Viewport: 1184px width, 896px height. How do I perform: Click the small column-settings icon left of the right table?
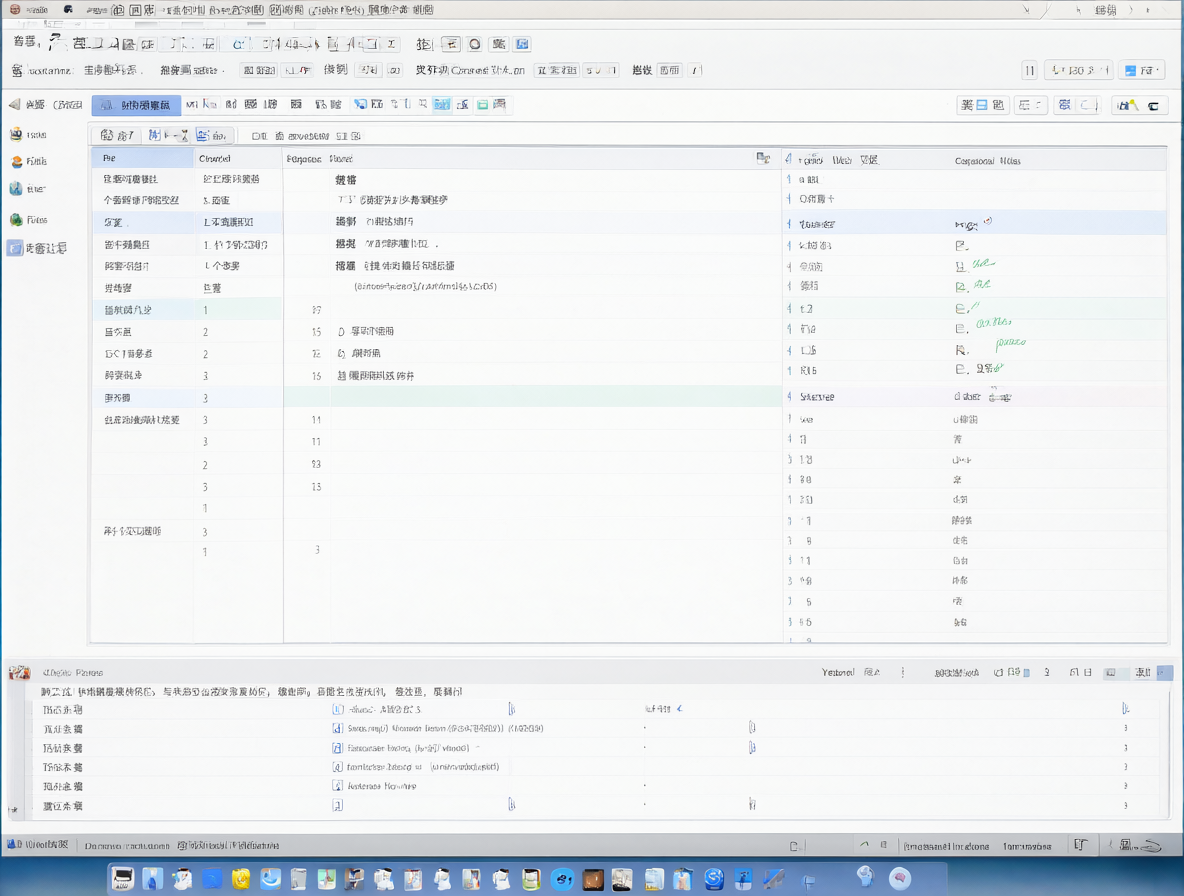coord(763,159)
